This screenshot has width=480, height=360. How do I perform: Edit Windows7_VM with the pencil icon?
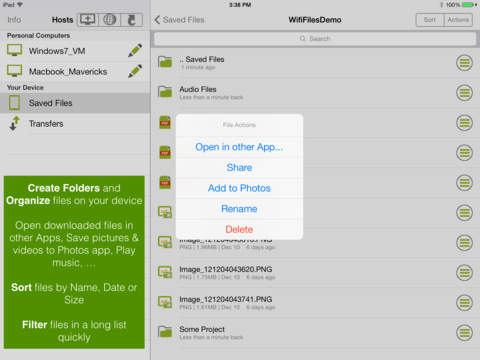[x=135, y=51]
